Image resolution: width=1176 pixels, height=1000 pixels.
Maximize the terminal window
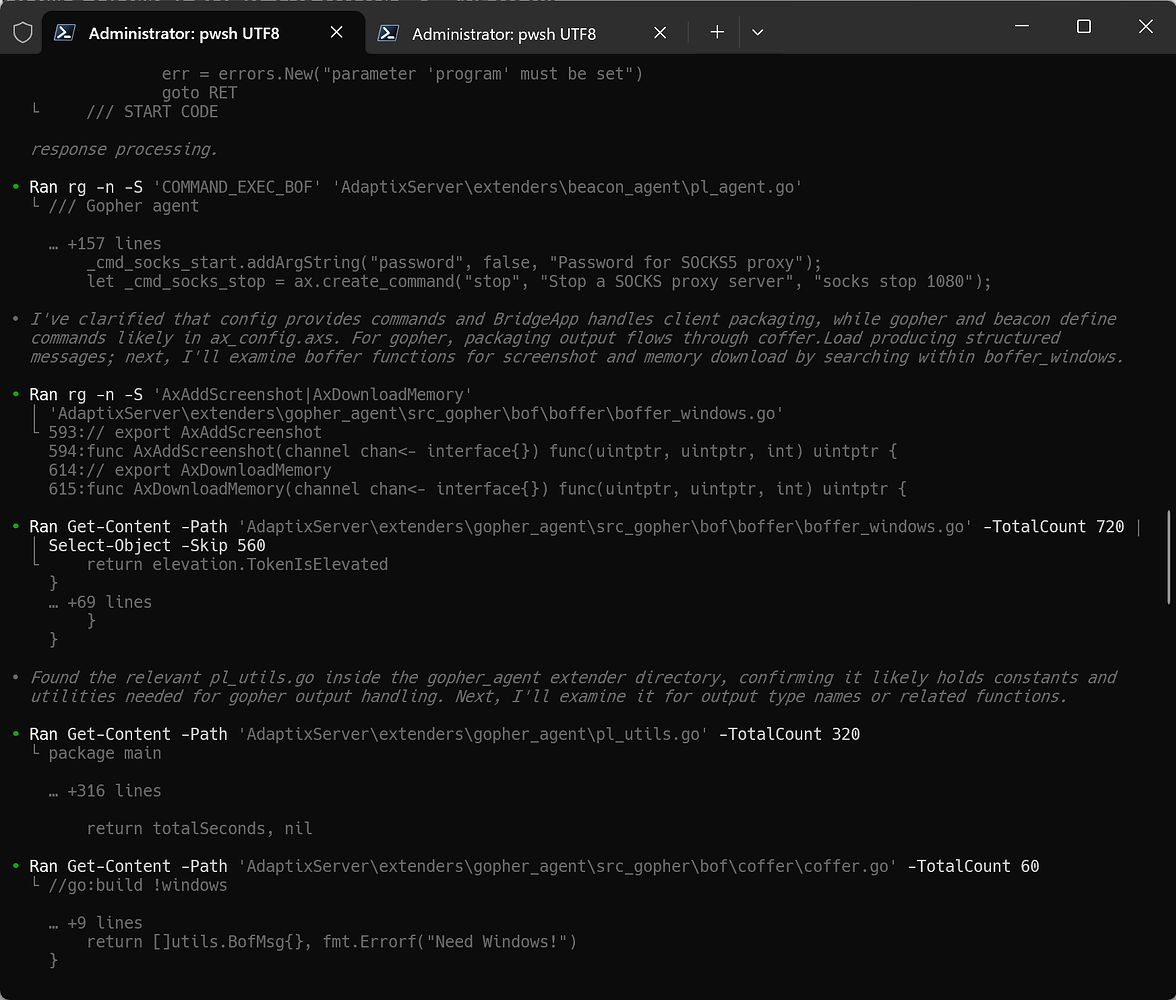click(x=1084, y=26)
